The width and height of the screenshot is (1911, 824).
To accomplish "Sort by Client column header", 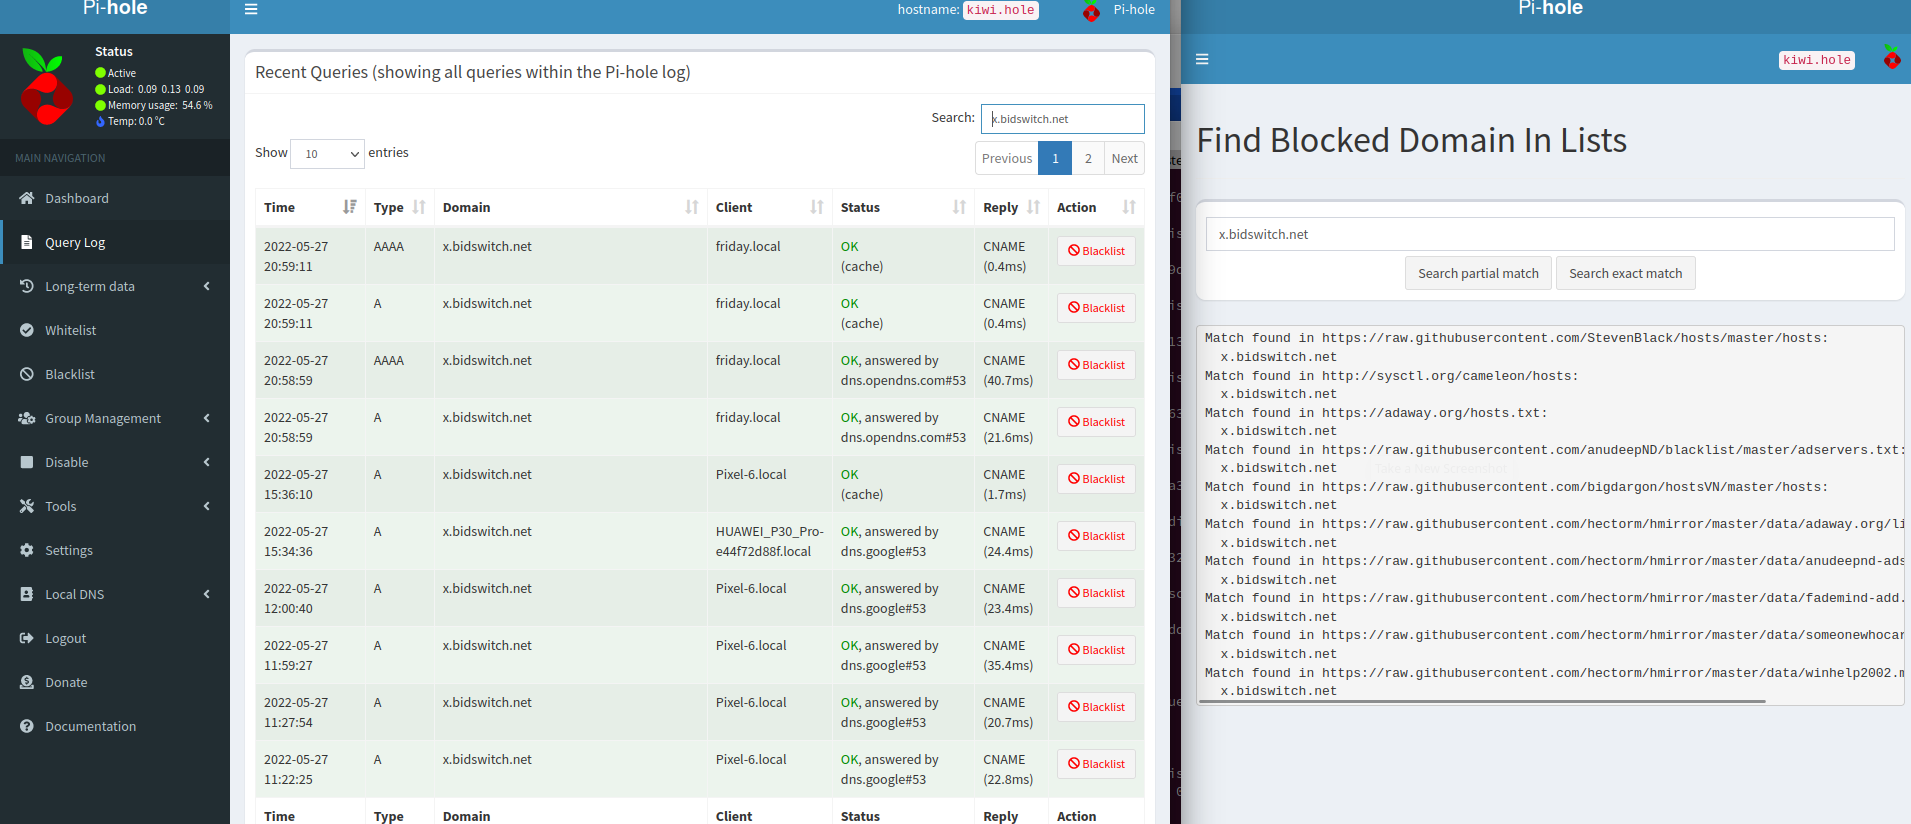I will tap(769, 207).
